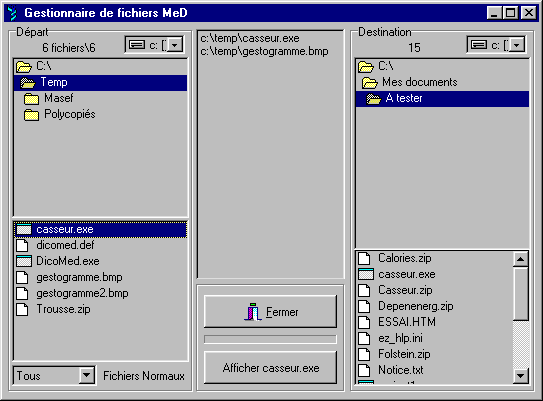The image size is (543, 401).
Task: Click the MeD app icon in title bar
Action: (12, 13)
